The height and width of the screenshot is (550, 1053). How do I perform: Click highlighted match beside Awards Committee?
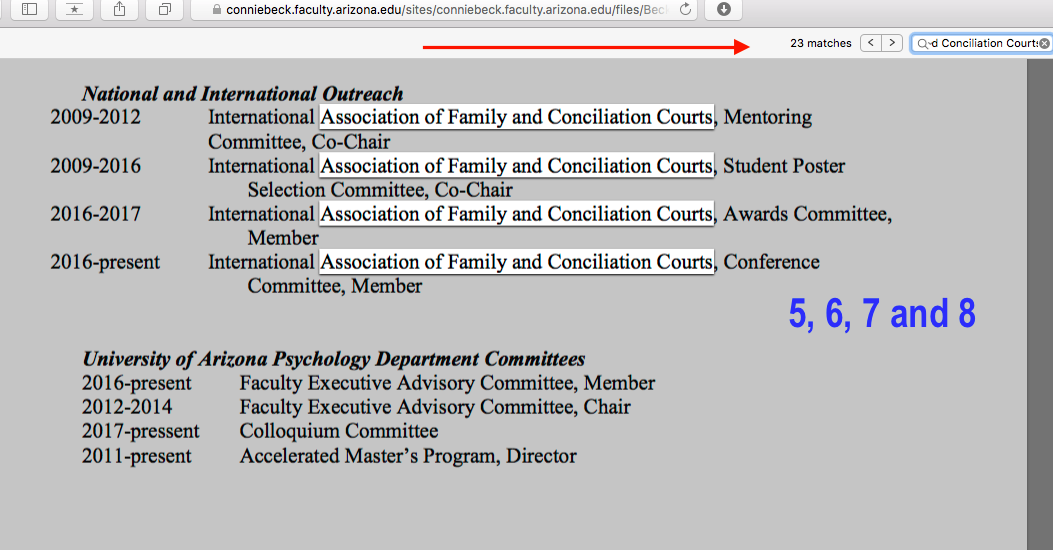pyautogui.click(x=516, y=214)
